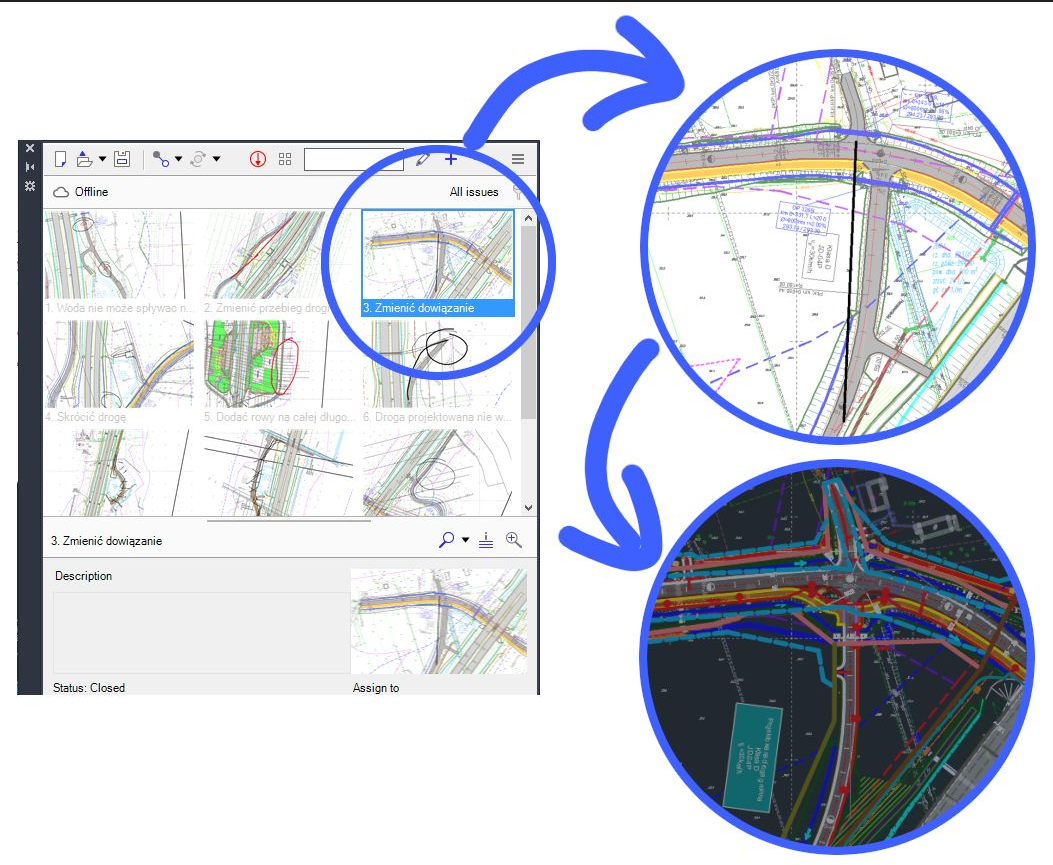Open the hamburger menu
The height and width of the screenshot is (865, 1053).
coord(518,159)
